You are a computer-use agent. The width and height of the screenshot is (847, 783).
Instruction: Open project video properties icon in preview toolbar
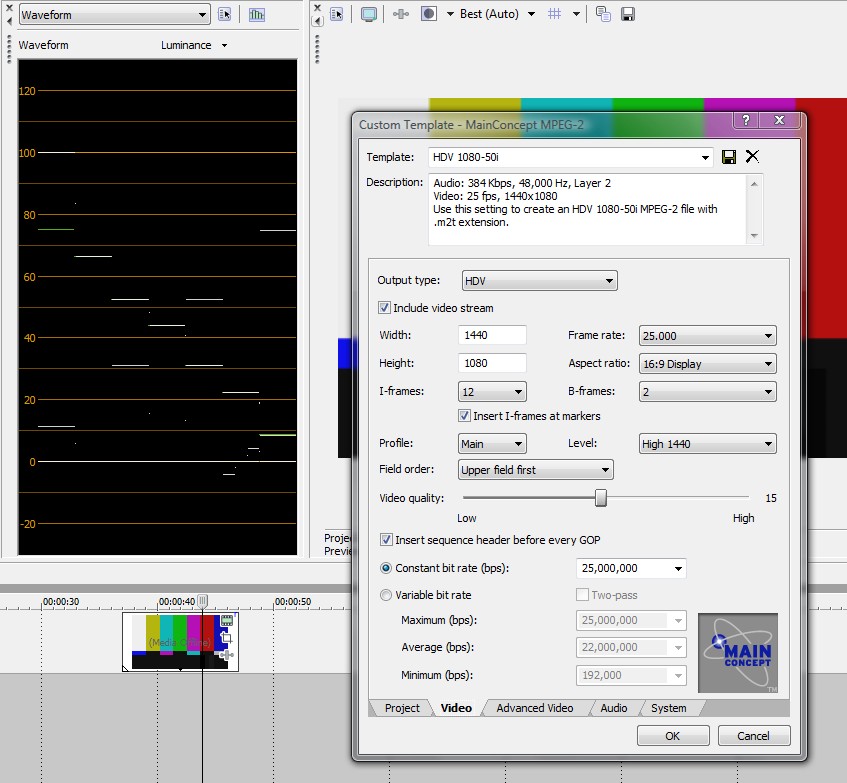[337, 14]
